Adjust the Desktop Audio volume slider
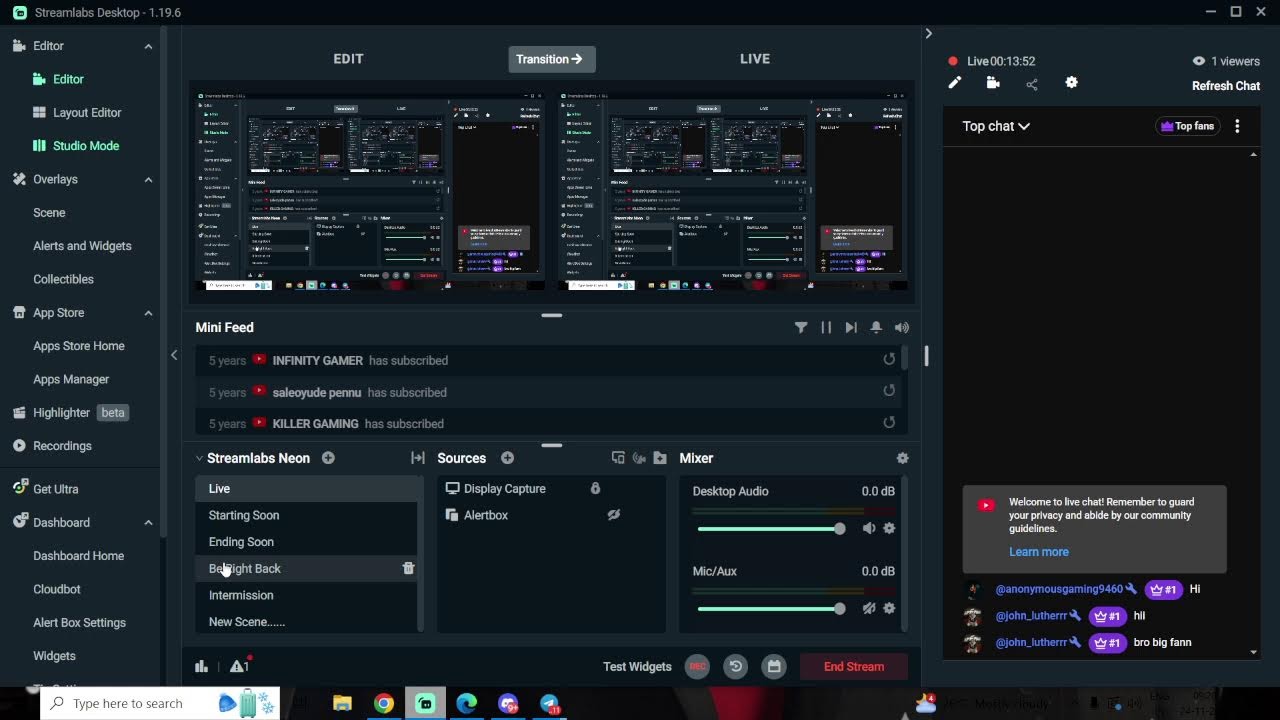This screenshot has height=720, width=1280. click(771, 528)
